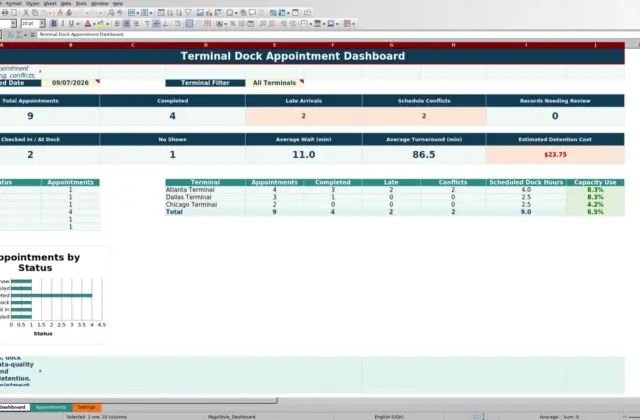The image size is (640, 420).
Task: Click the Print icon in the toolbar
Action: pyautogui.click(x=5, y=13)
